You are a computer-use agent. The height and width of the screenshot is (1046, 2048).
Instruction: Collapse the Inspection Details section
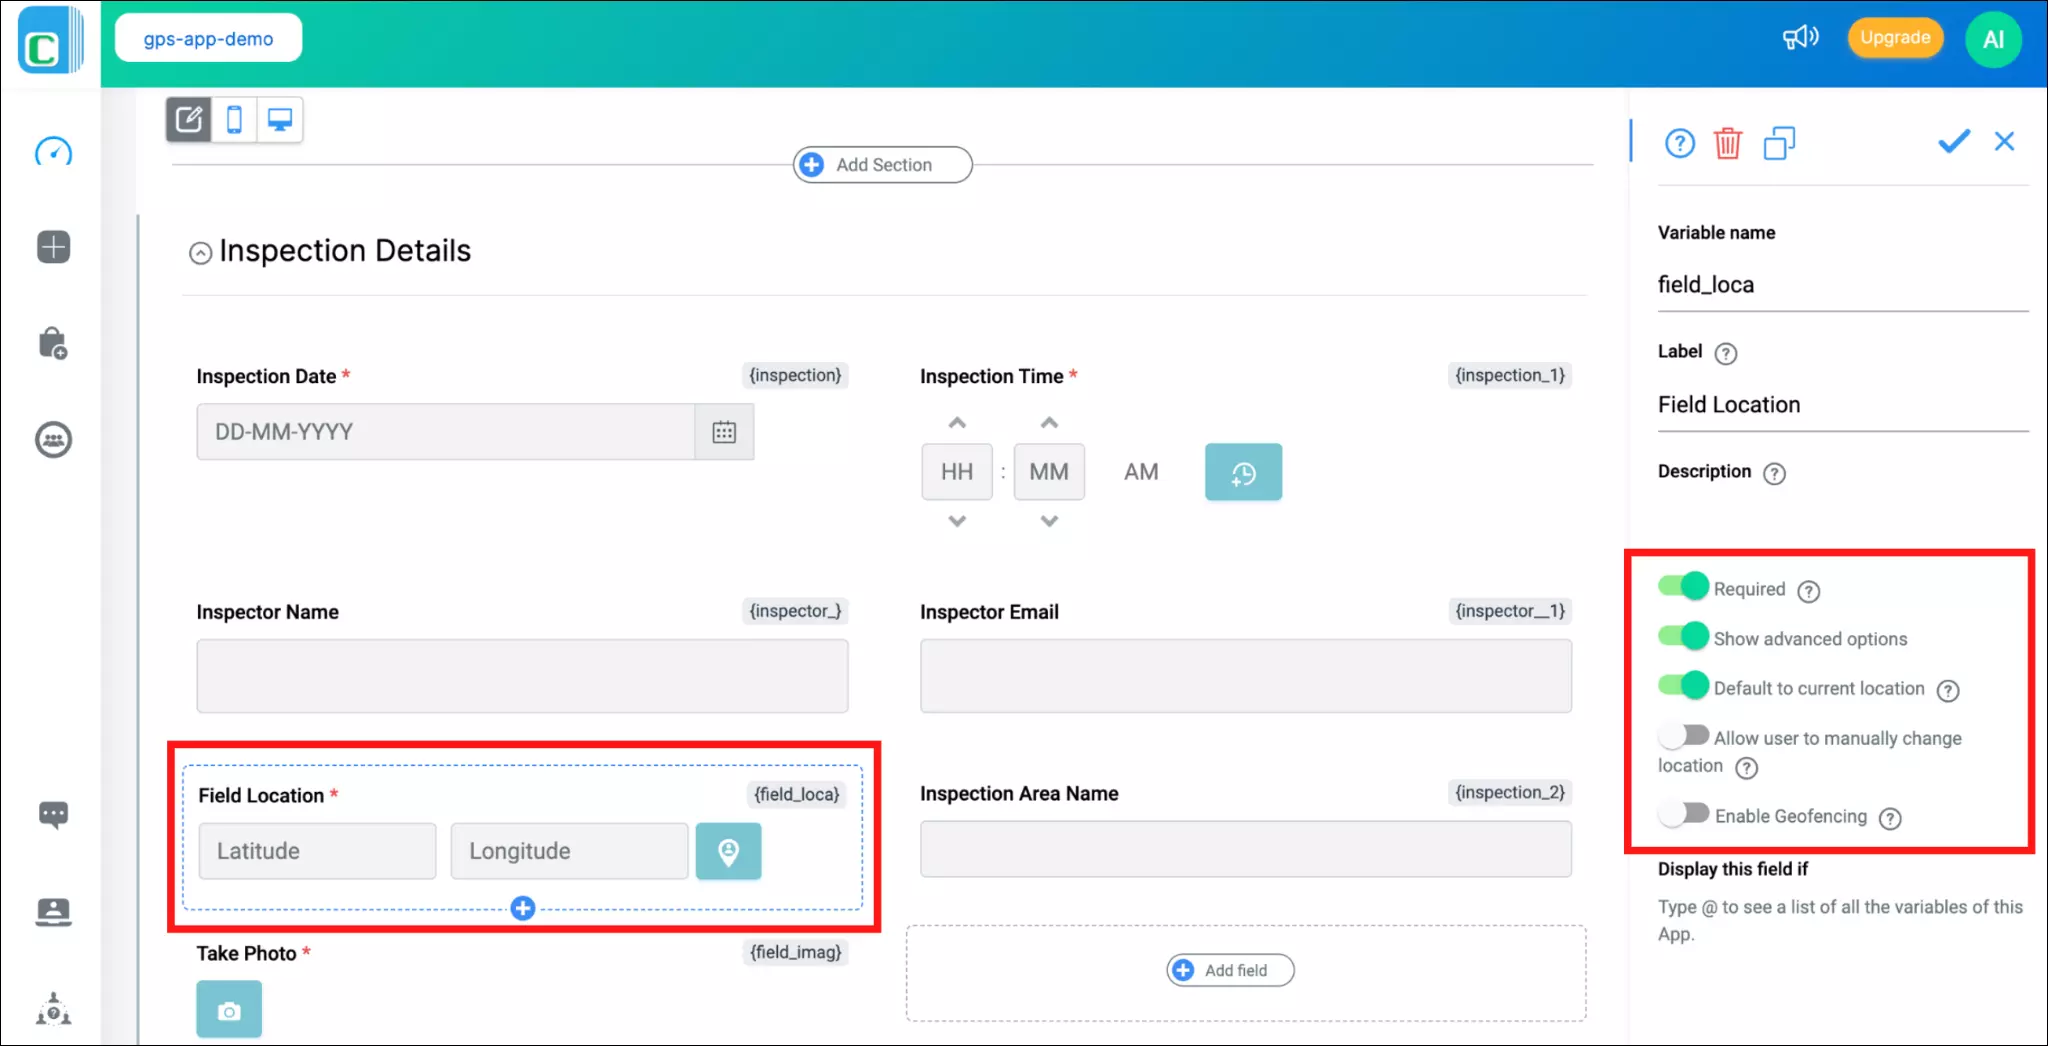(x=200, y=252)
